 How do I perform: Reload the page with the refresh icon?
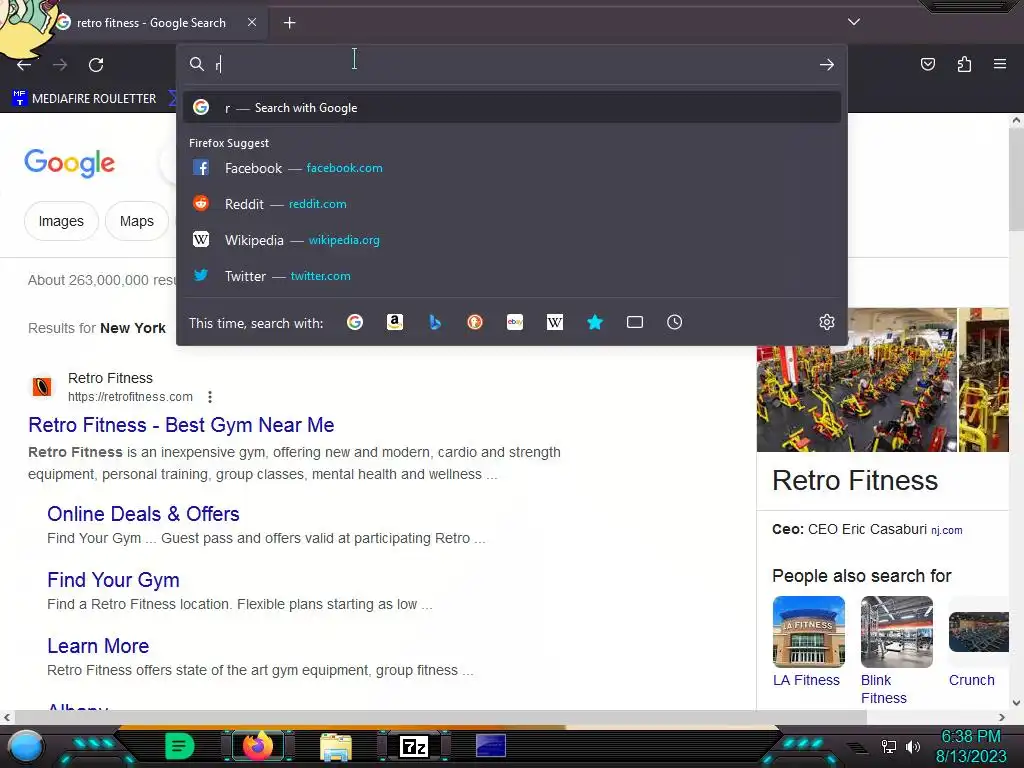coord(96,65)
